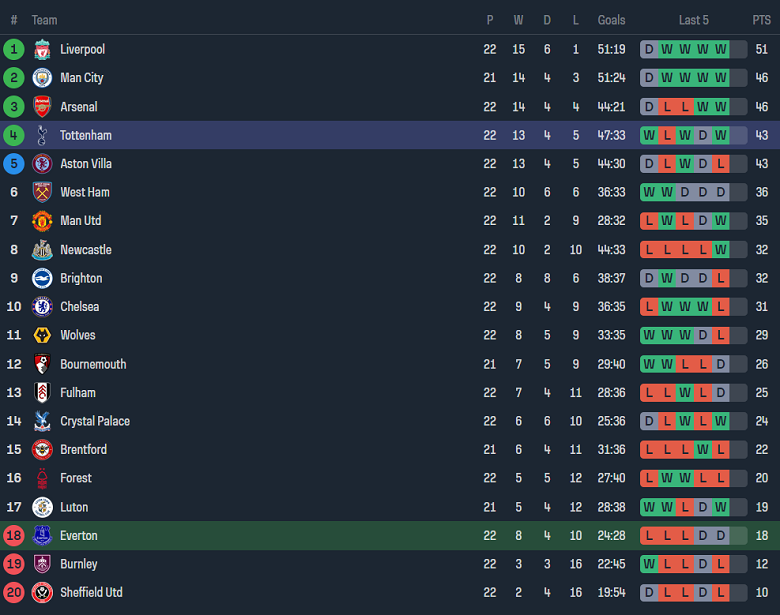Sort table by PTS column header
780x615 pixels.
(762, 20)
